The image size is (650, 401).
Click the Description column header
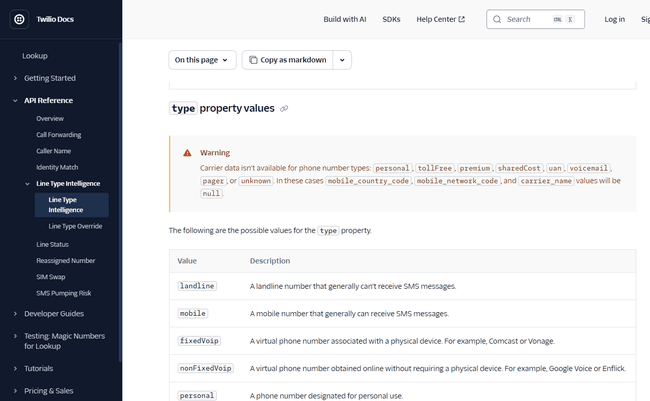(270, 261)
